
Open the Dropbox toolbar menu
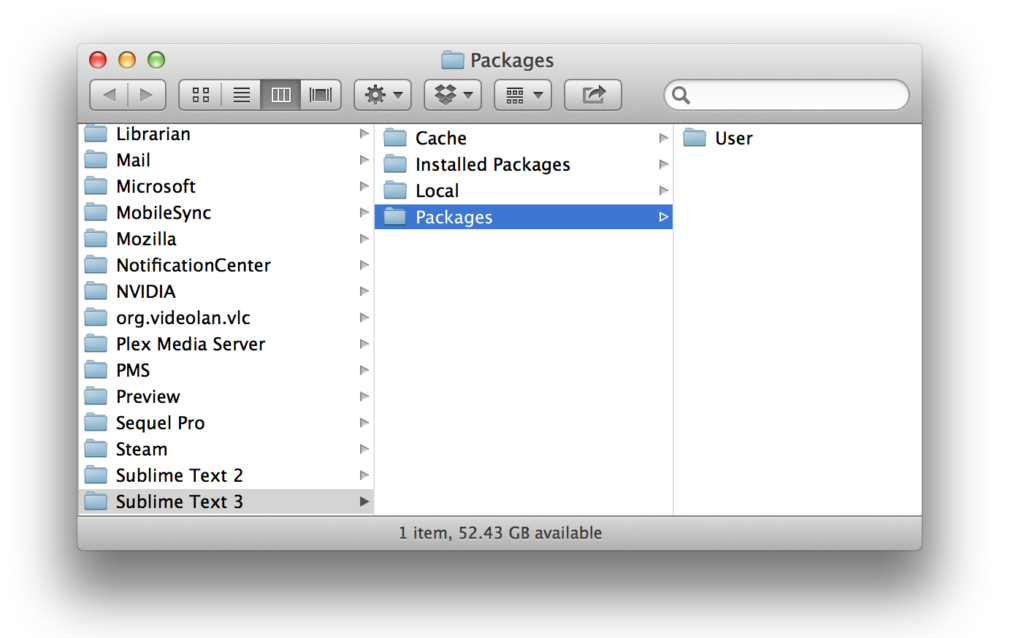click(x=453, y=95)
